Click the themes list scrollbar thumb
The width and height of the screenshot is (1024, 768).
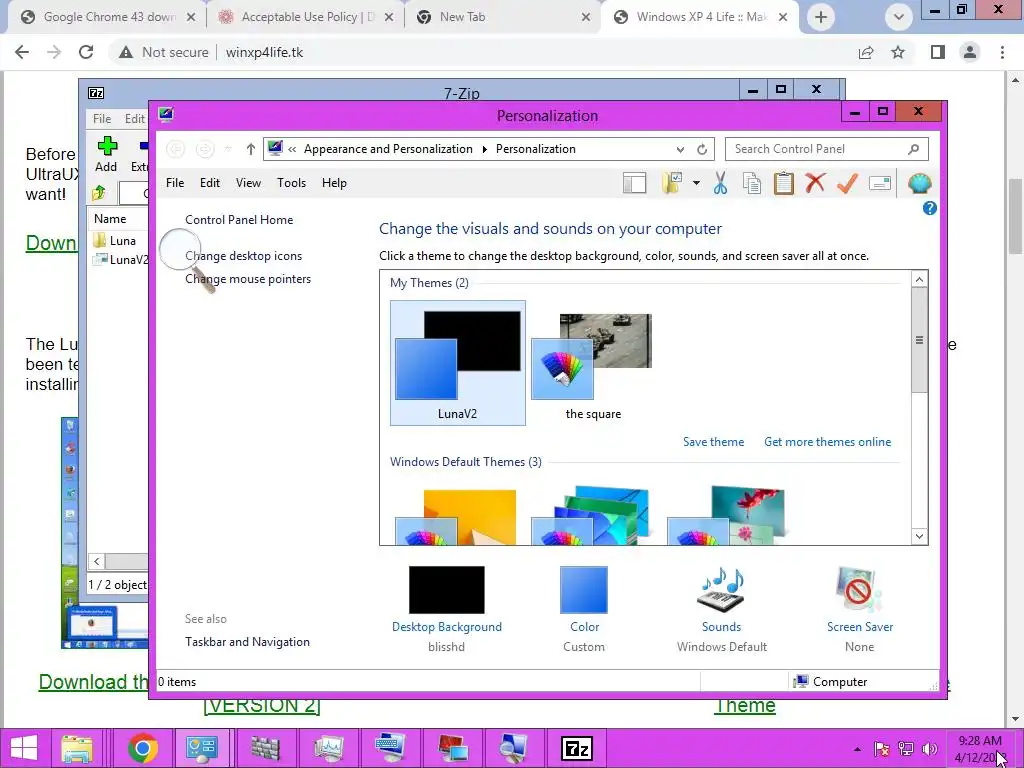[920, 340]
